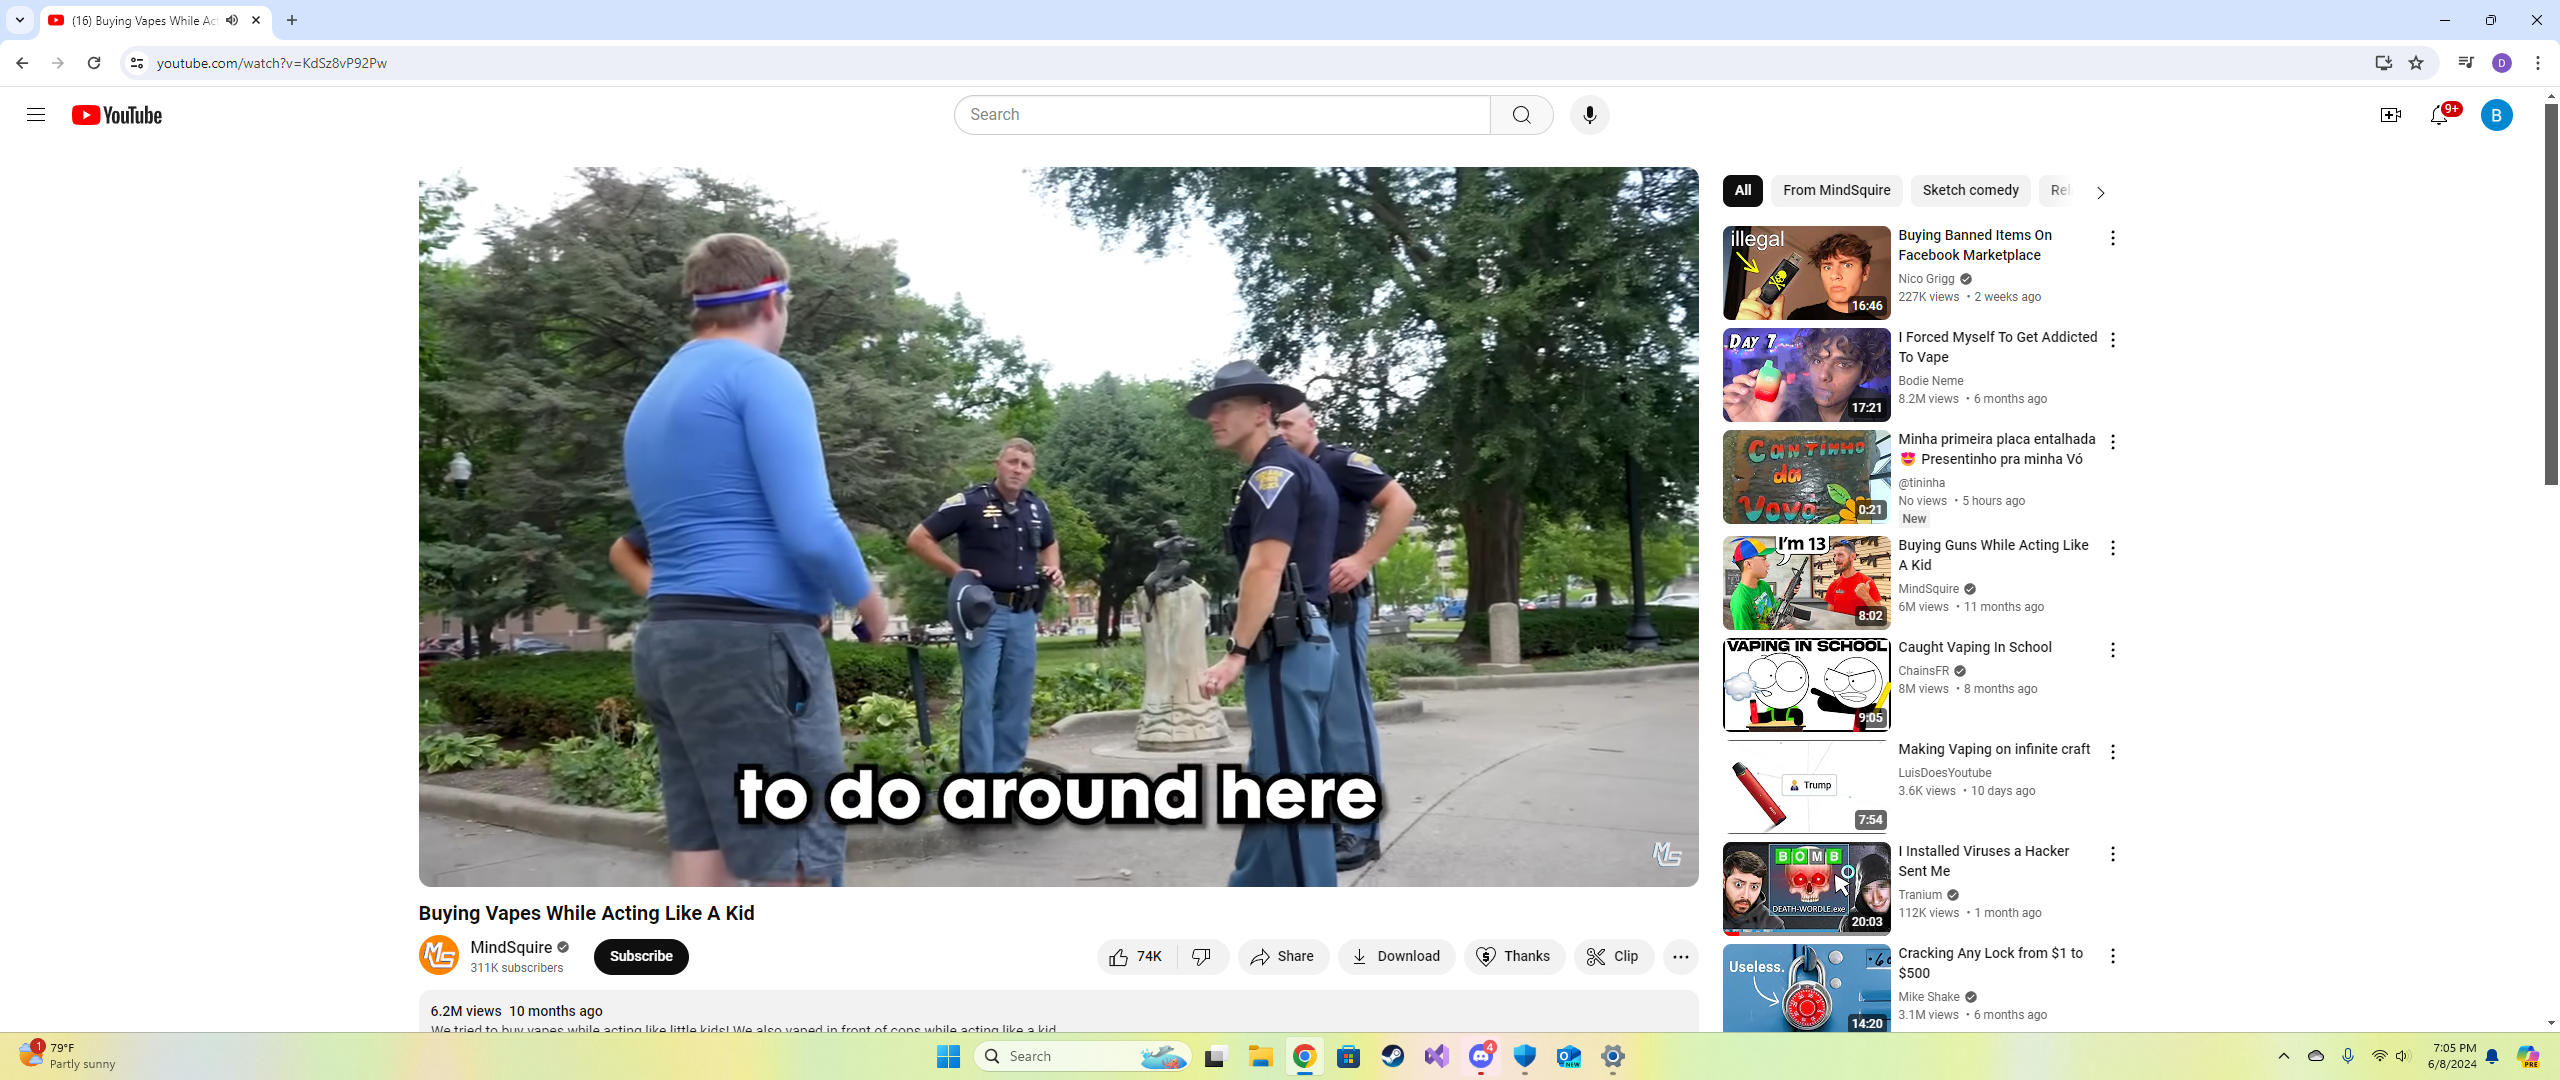
Task: Subscribe to the MindSquire channel
Action: coord(641,956)
